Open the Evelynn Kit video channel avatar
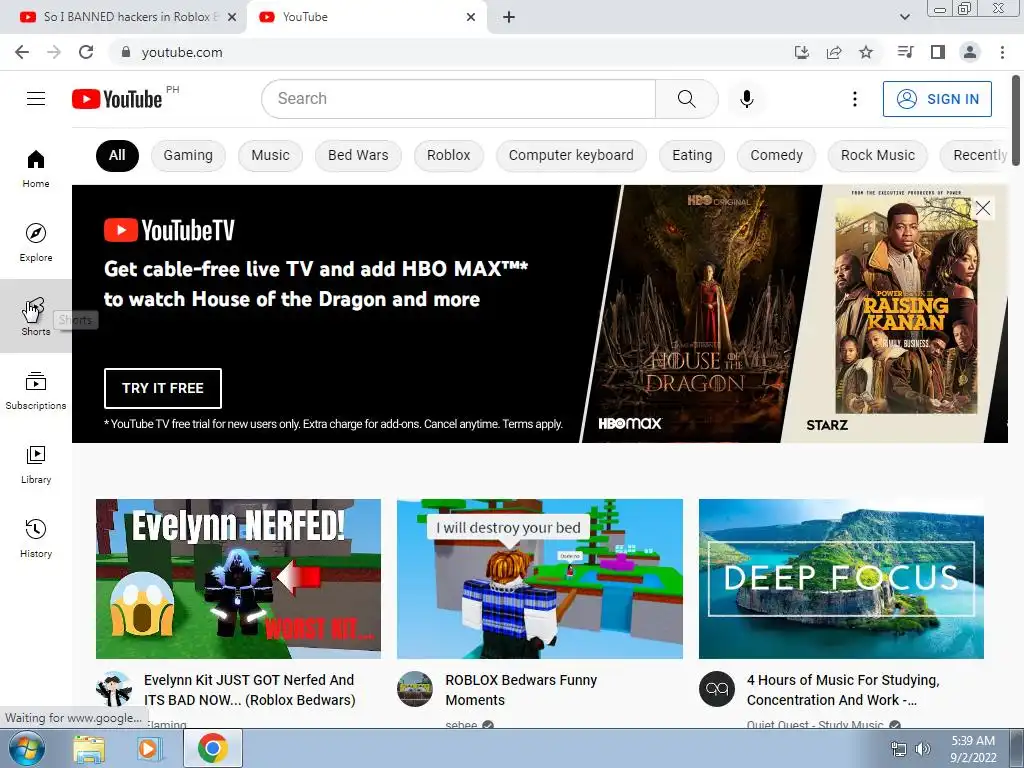 (x=114, y=689)
